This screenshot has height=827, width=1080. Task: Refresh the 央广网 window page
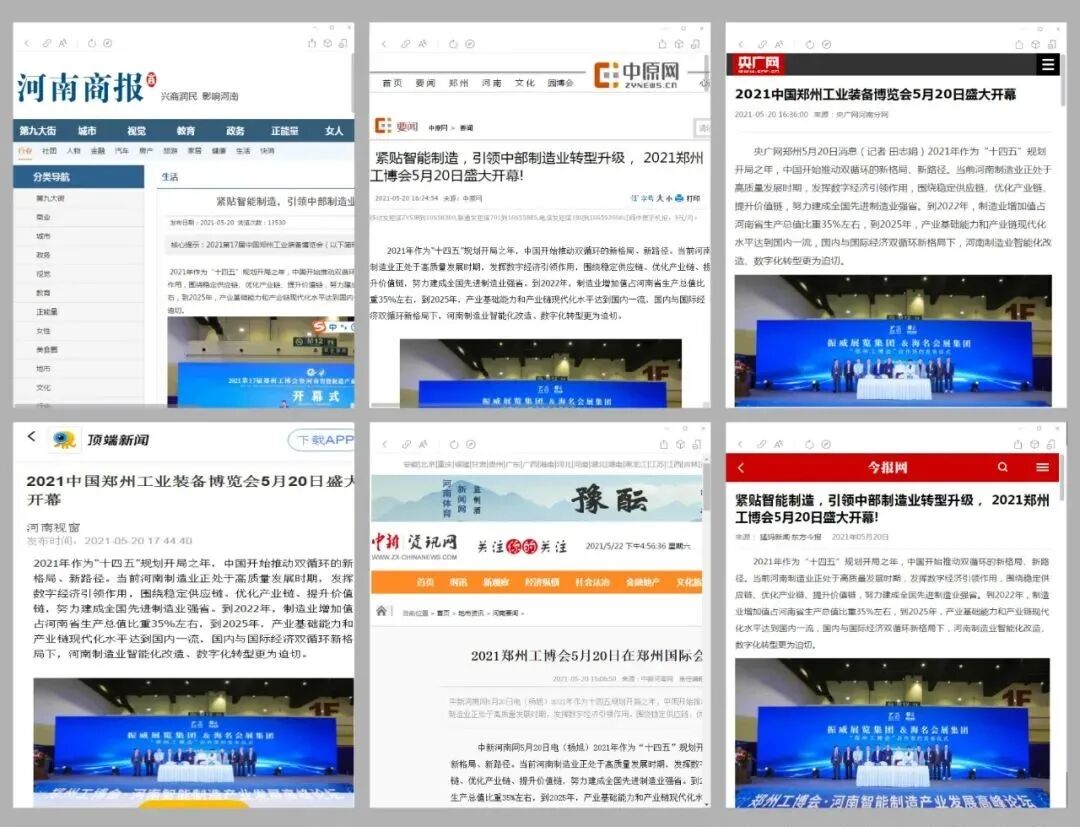pos(809,45)
